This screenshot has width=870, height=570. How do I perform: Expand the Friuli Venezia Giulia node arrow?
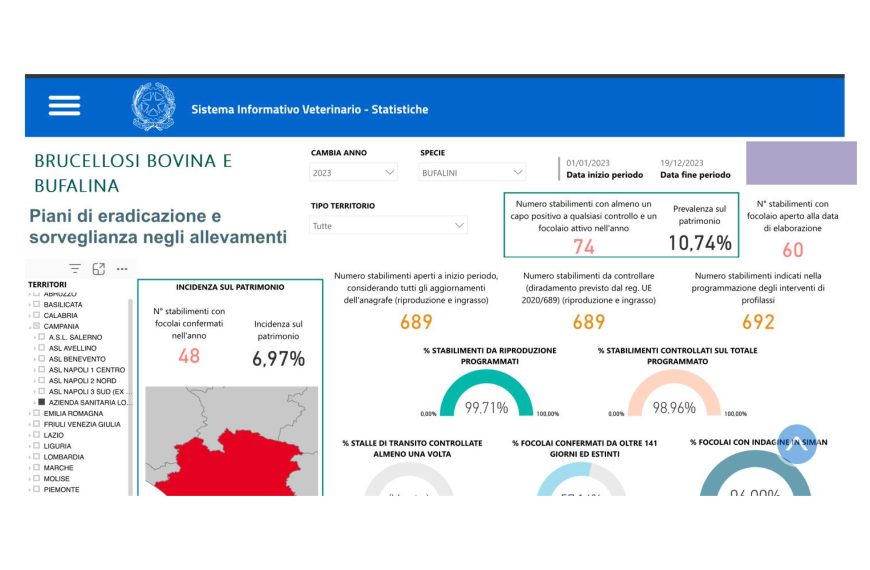coord(30,424)
